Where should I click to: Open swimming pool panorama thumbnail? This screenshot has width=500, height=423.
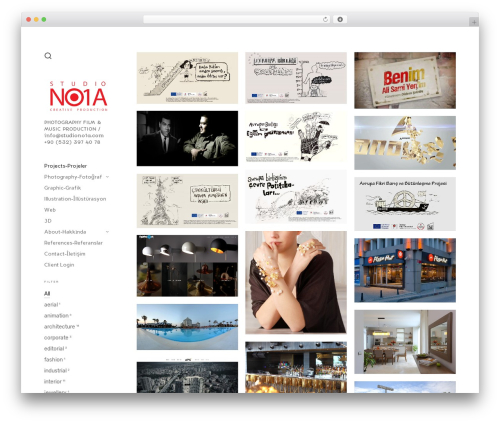tap(187, 327)
